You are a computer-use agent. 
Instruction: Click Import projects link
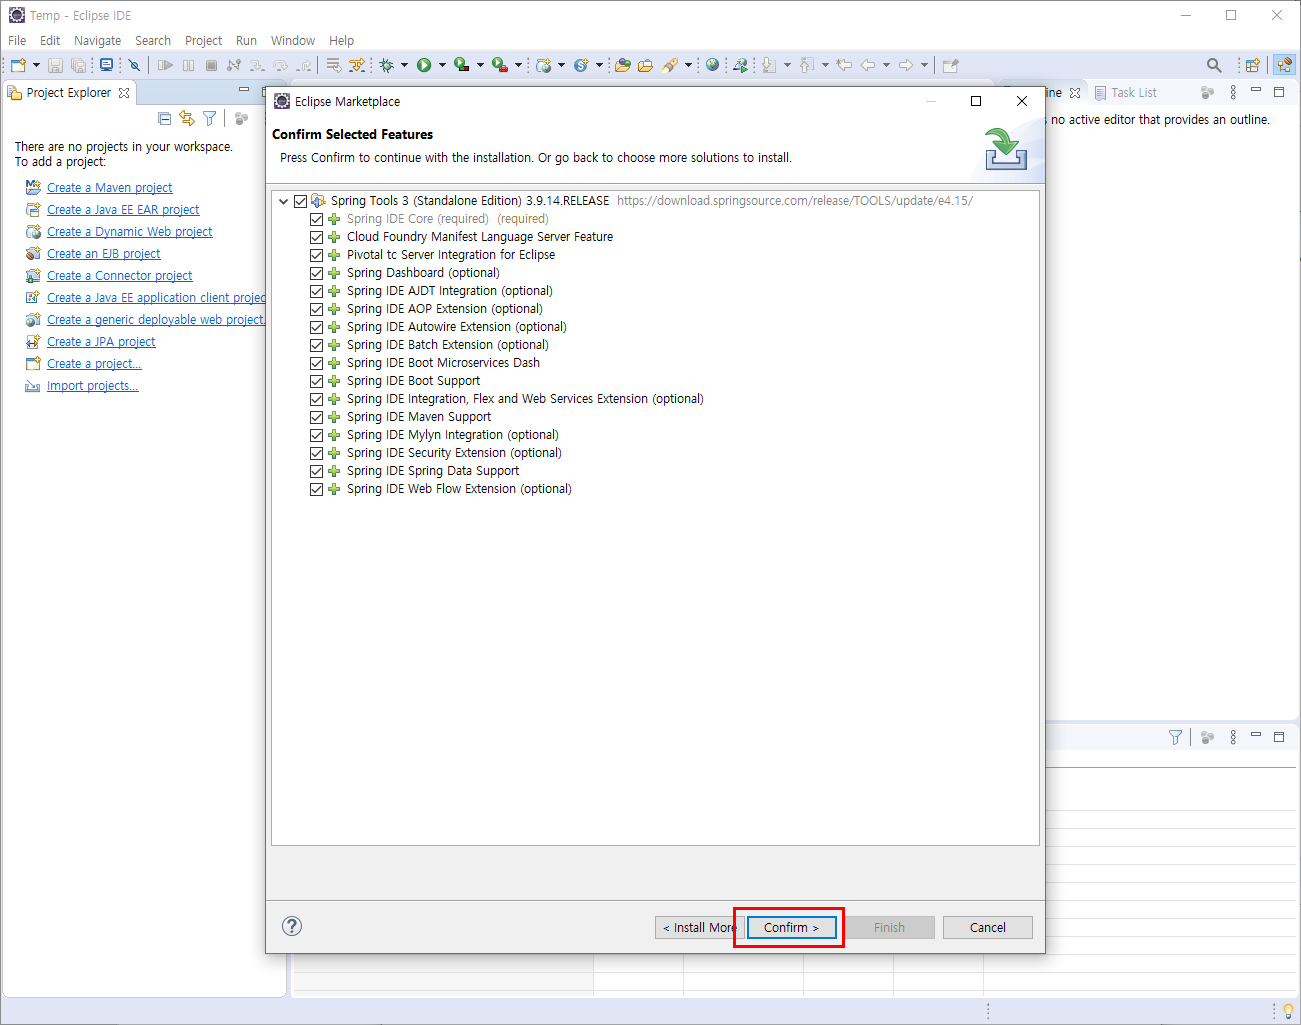[x=92, y=385]
